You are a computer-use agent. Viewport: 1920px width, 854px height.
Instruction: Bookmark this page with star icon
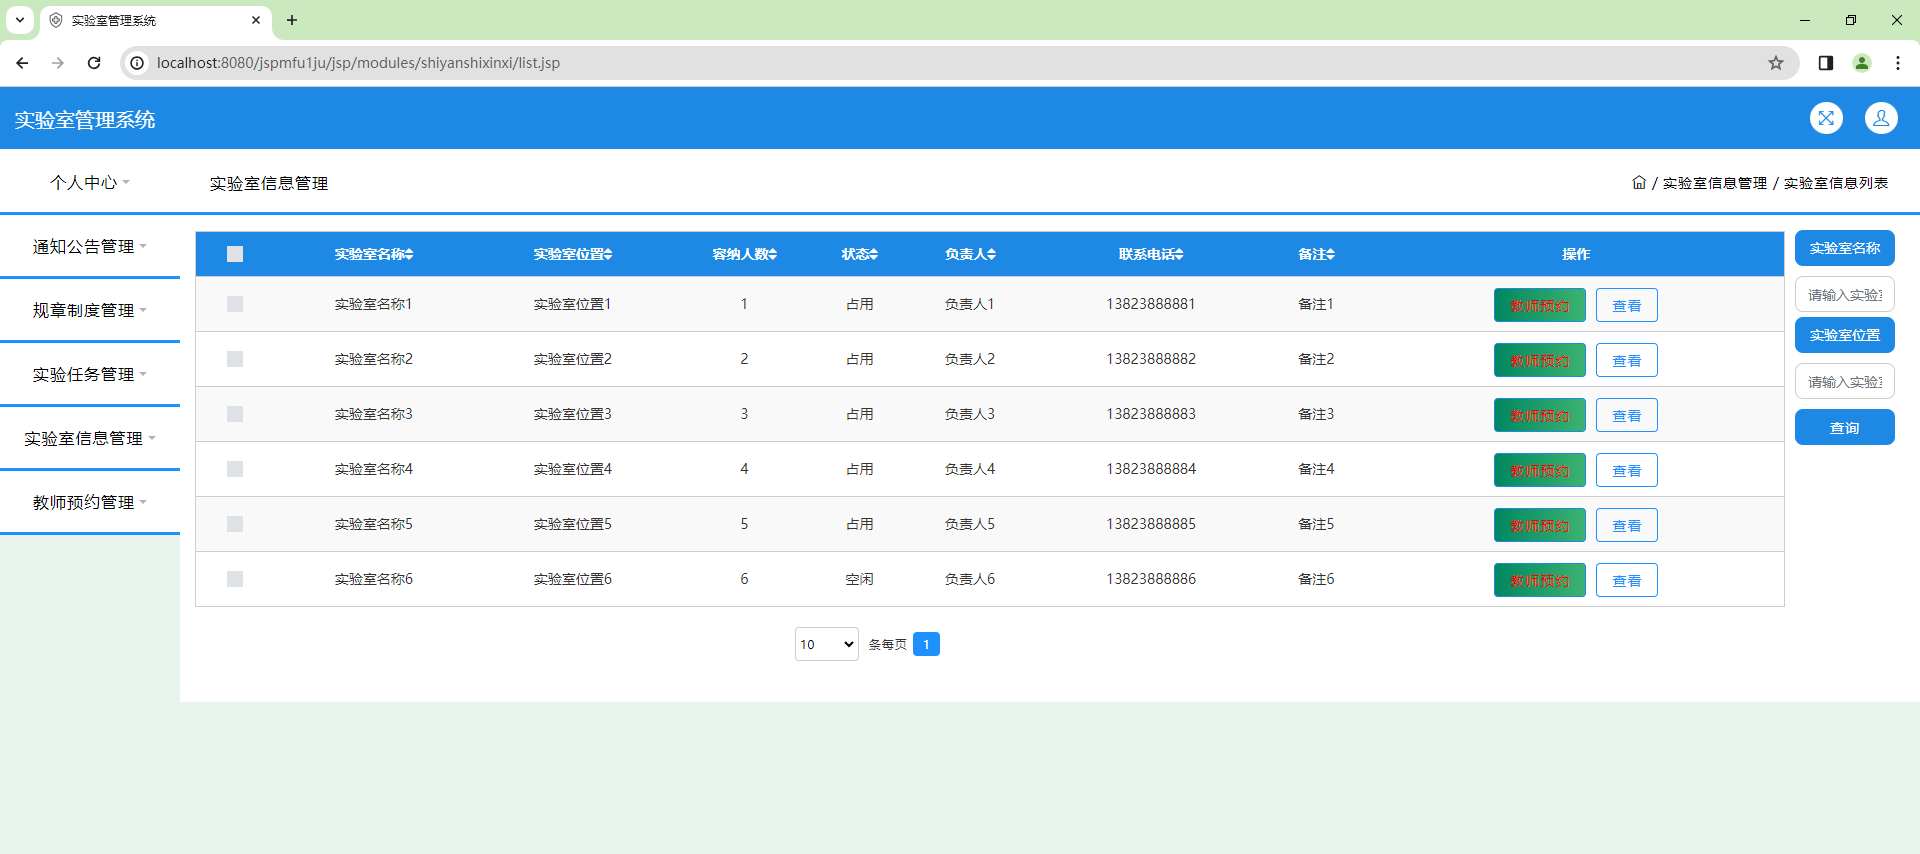point(1776,63)
